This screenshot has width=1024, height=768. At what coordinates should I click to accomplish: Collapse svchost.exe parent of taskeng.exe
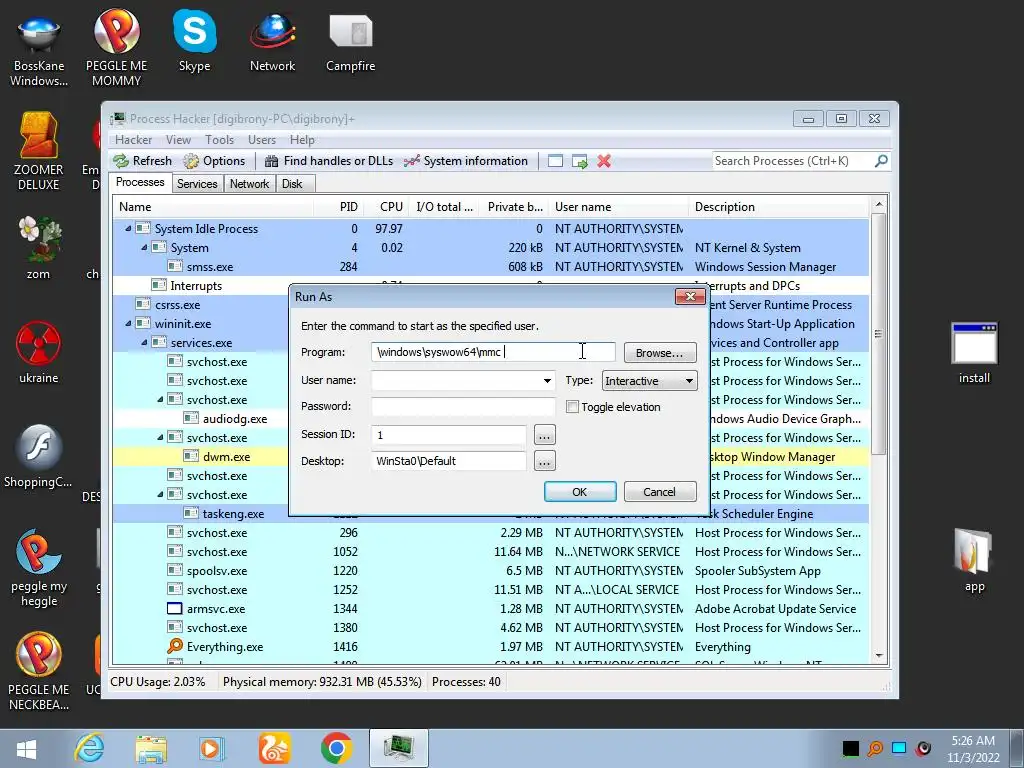click(x=160, y=494)
